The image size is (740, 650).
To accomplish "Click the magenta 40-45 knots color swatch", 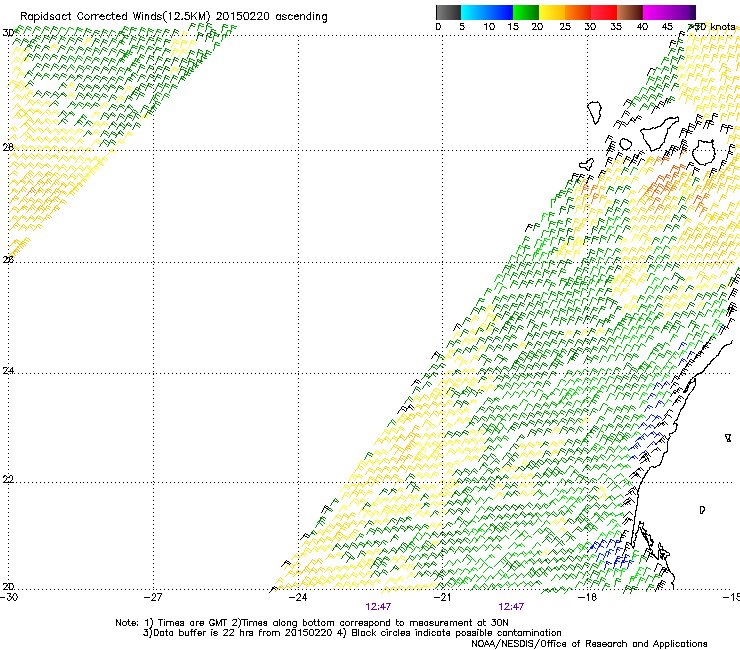I will point(656,12).
